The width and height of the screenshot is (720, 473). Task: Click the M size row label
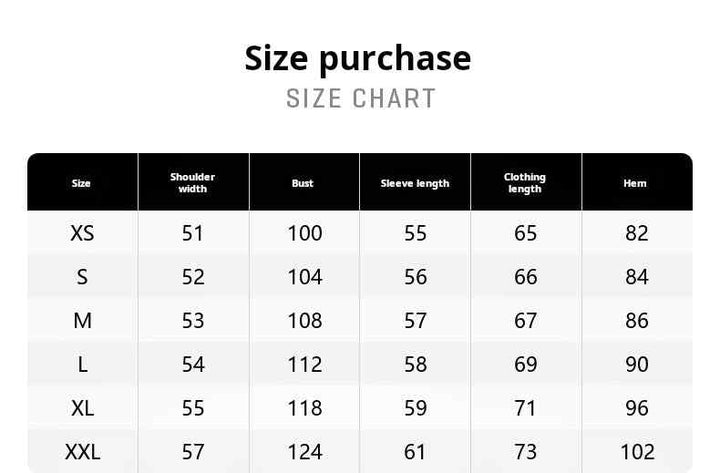[x=82, y=321]
